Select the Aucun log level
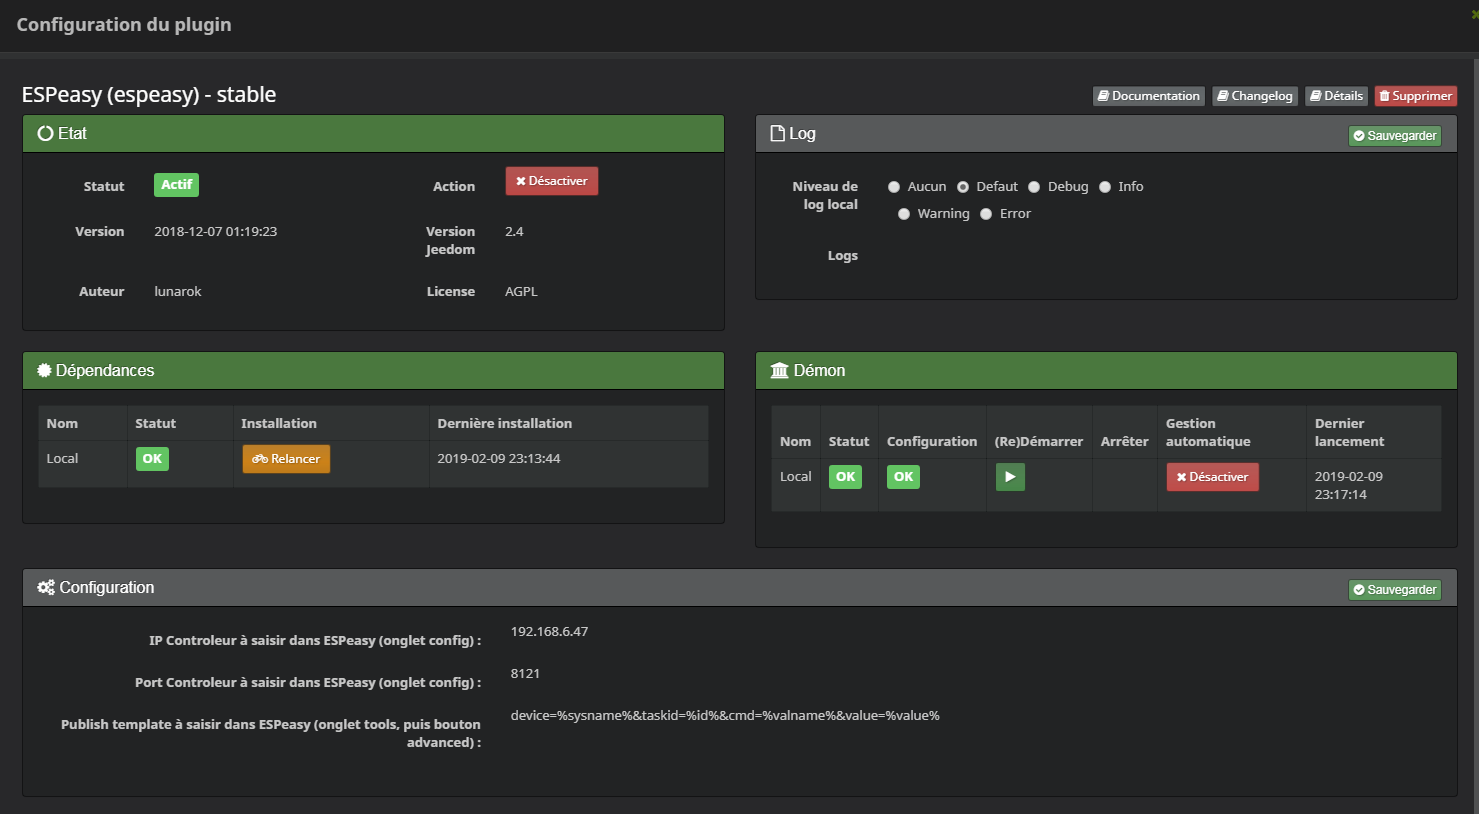Viewport: 1479px width, 814px height. [x=894, y=187]
